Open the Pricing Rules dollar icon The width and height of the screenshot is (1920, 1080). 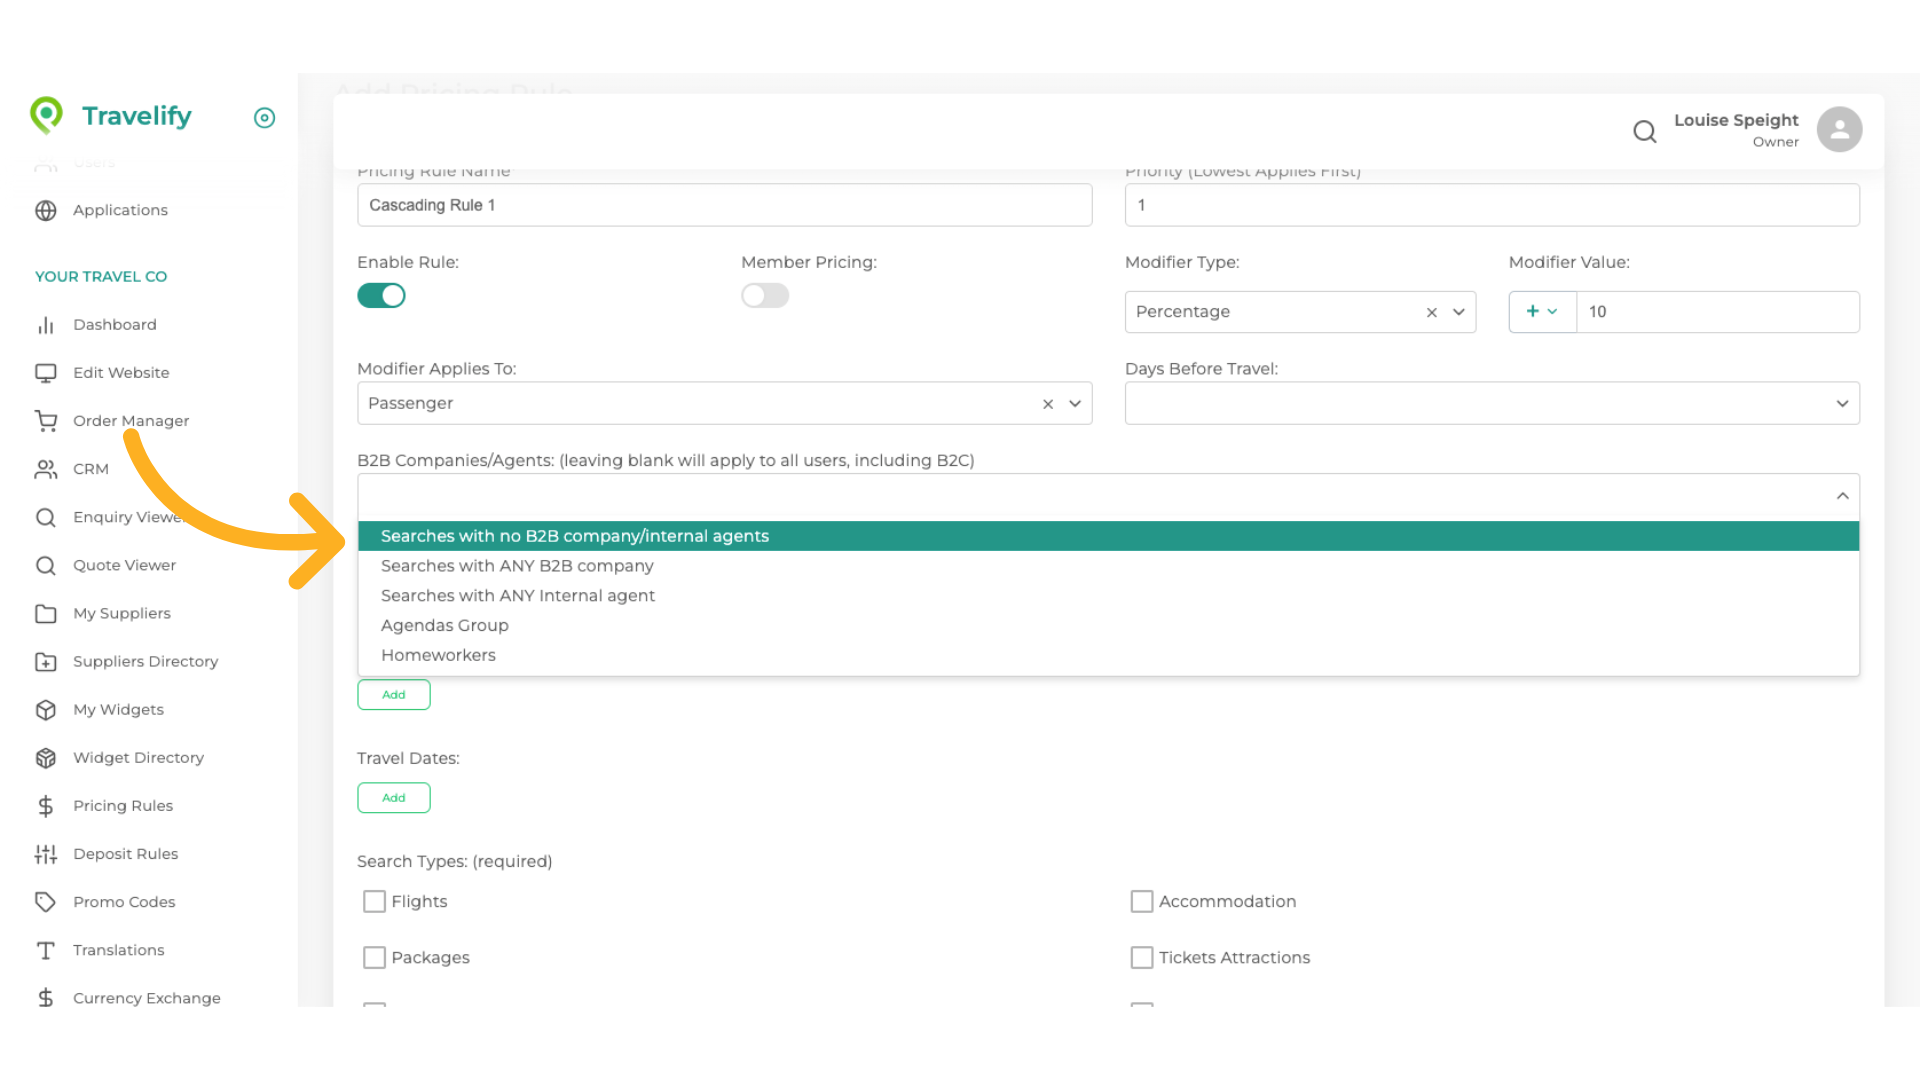point(46,805)
